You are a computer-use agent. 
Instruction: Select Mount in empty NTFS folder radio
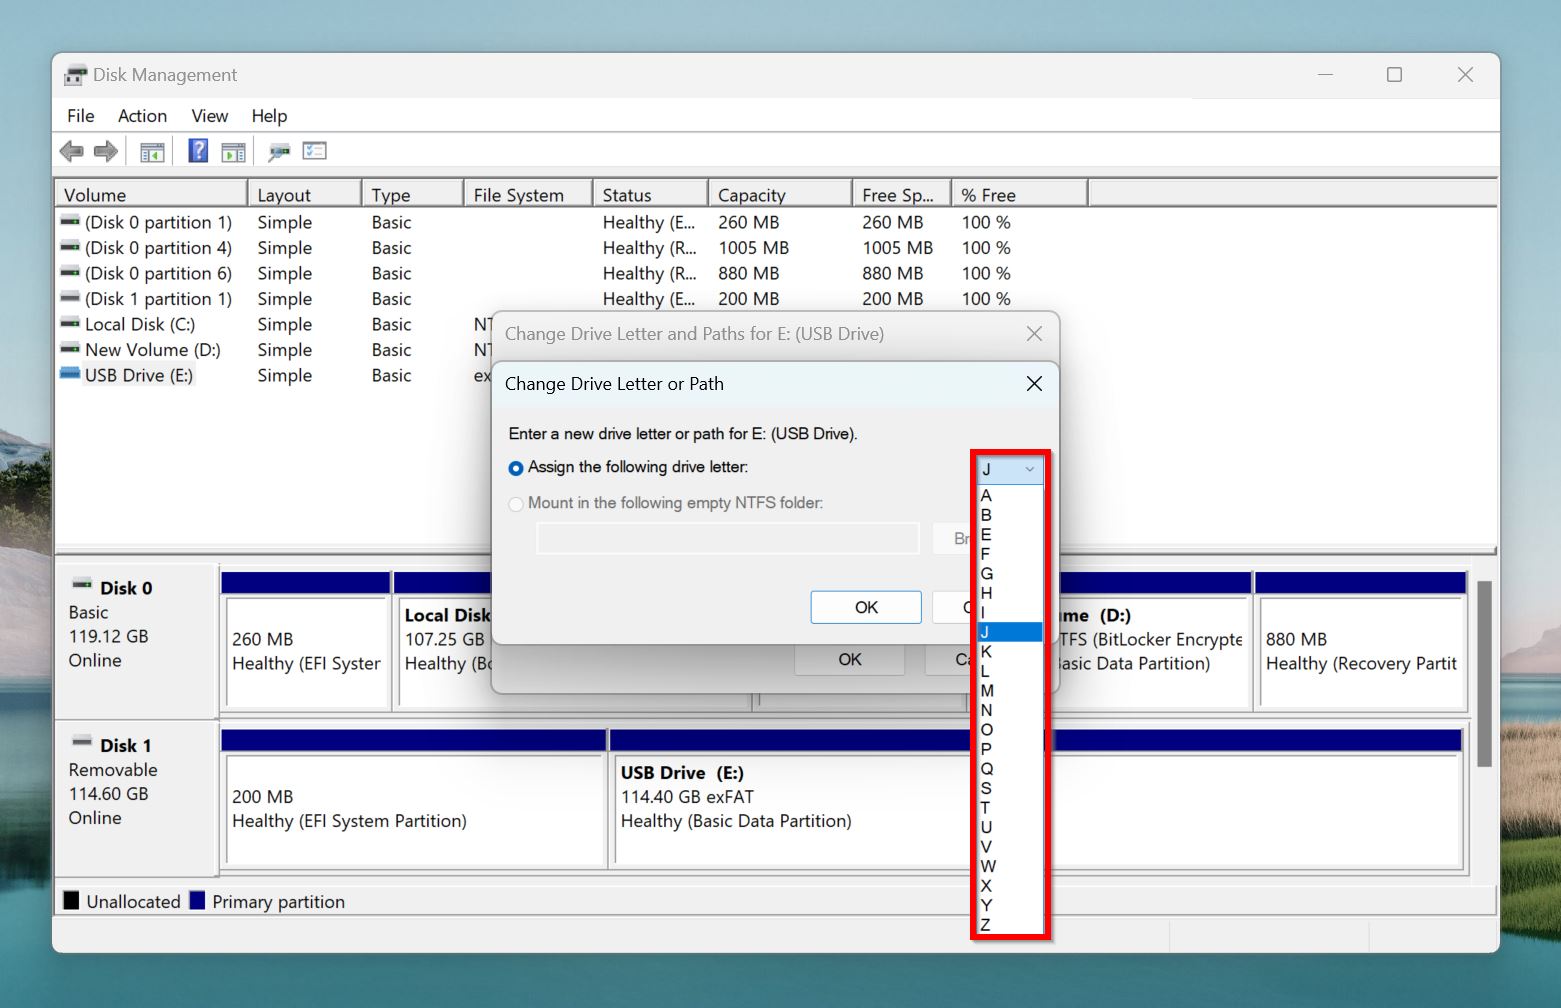pos(516,504)
